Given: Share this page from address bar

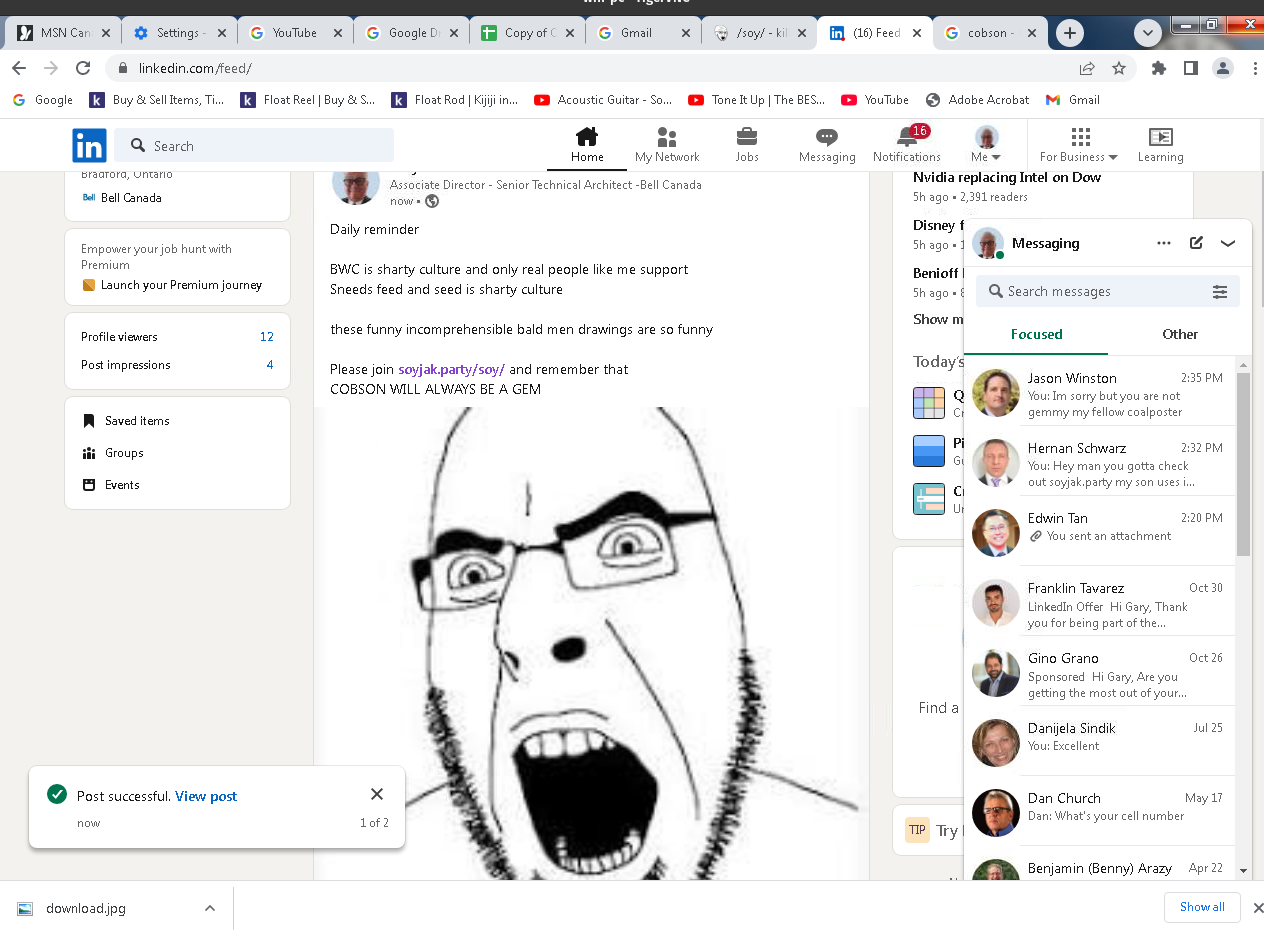Looking at the screenshot, I should pyautogui.click(x=1087, y=68).
